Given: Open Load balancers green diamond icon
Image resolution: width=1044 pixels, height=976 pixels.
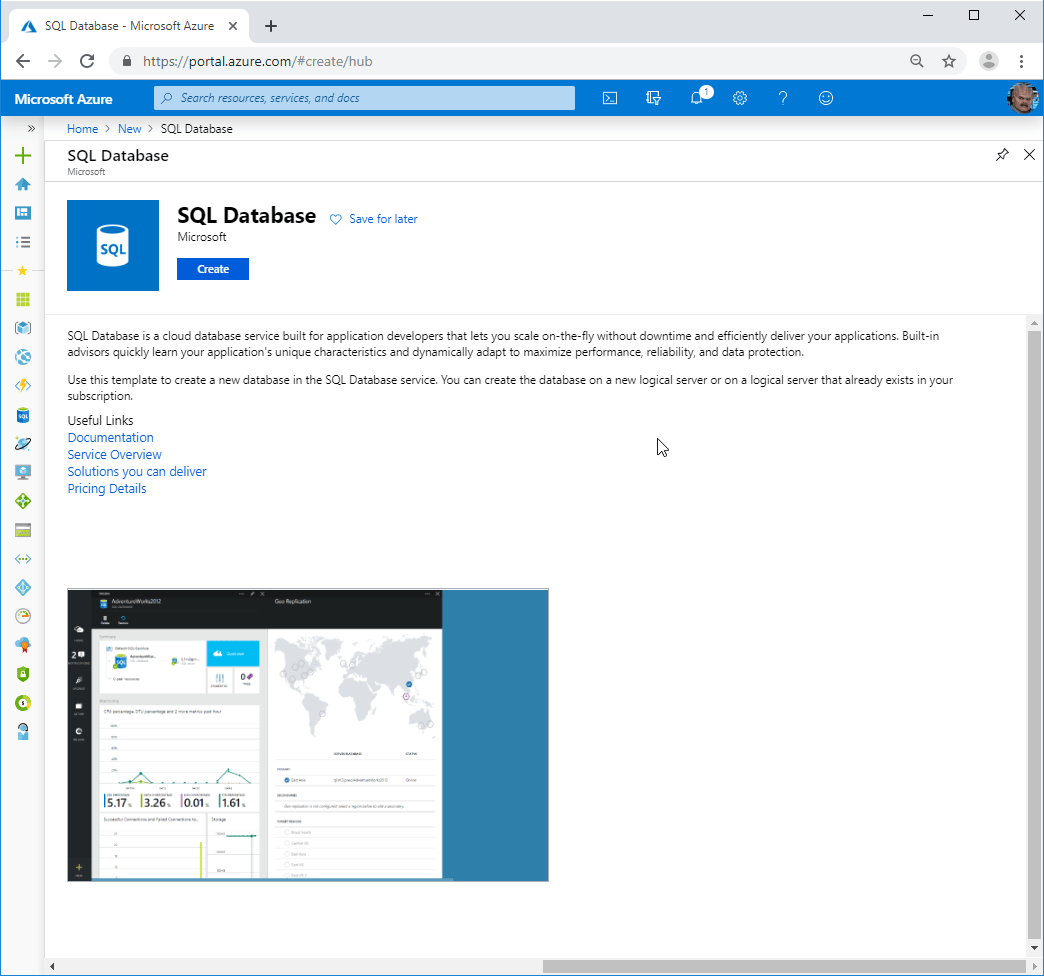Looking at the screenshot, I should pyautogui.click(x=23, y=501).
